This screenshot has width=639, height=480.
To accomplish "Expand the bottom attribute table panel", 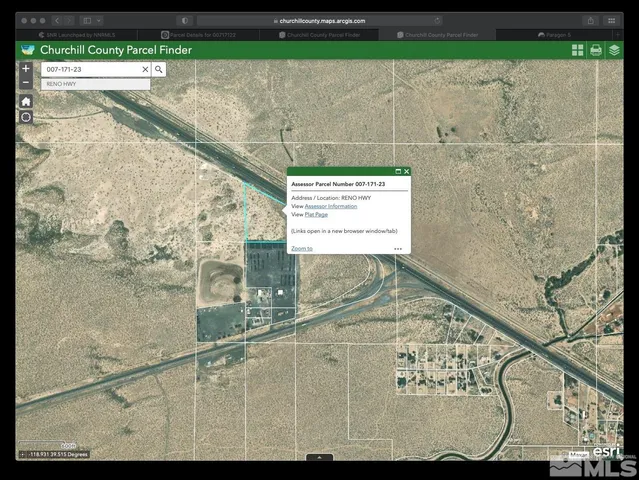I will [x=319, y=457].
